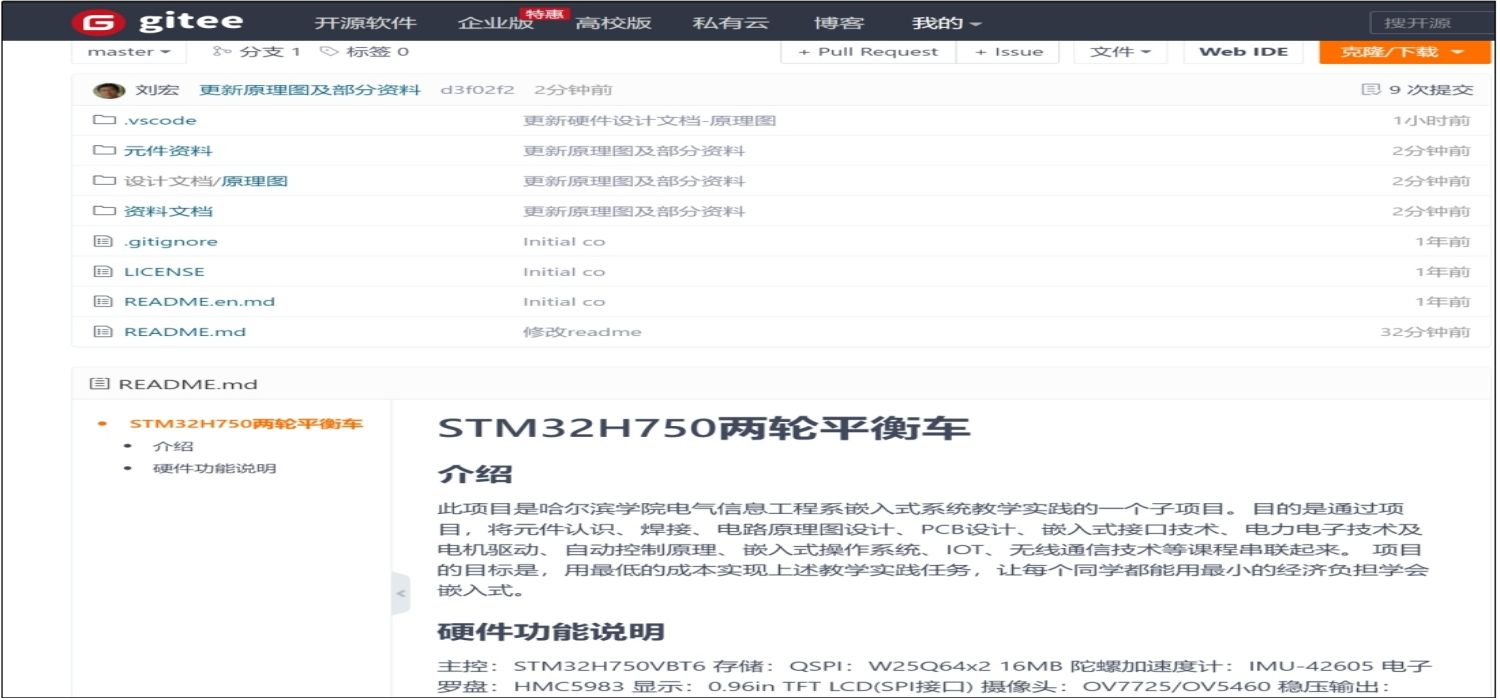Click the 分支 branch icon
Screen dimensions: 1500x700
point(222,52)
